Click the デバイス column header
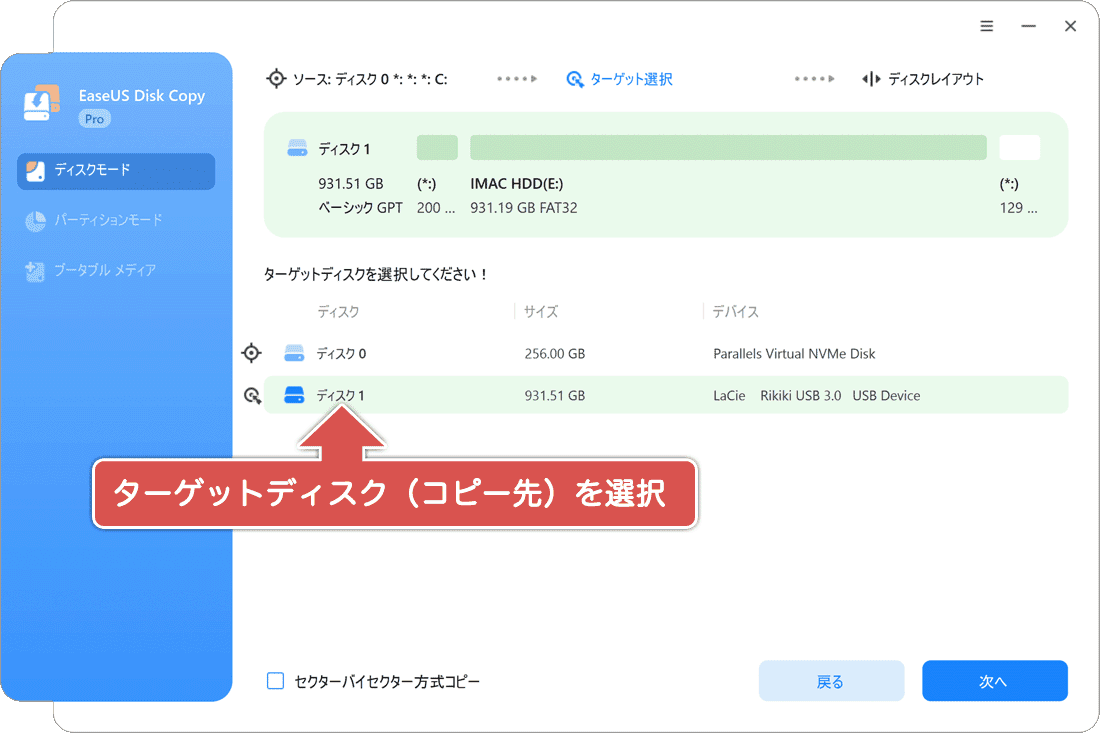This screenshot has height=733, width=1100. click(x=736, y=311)
